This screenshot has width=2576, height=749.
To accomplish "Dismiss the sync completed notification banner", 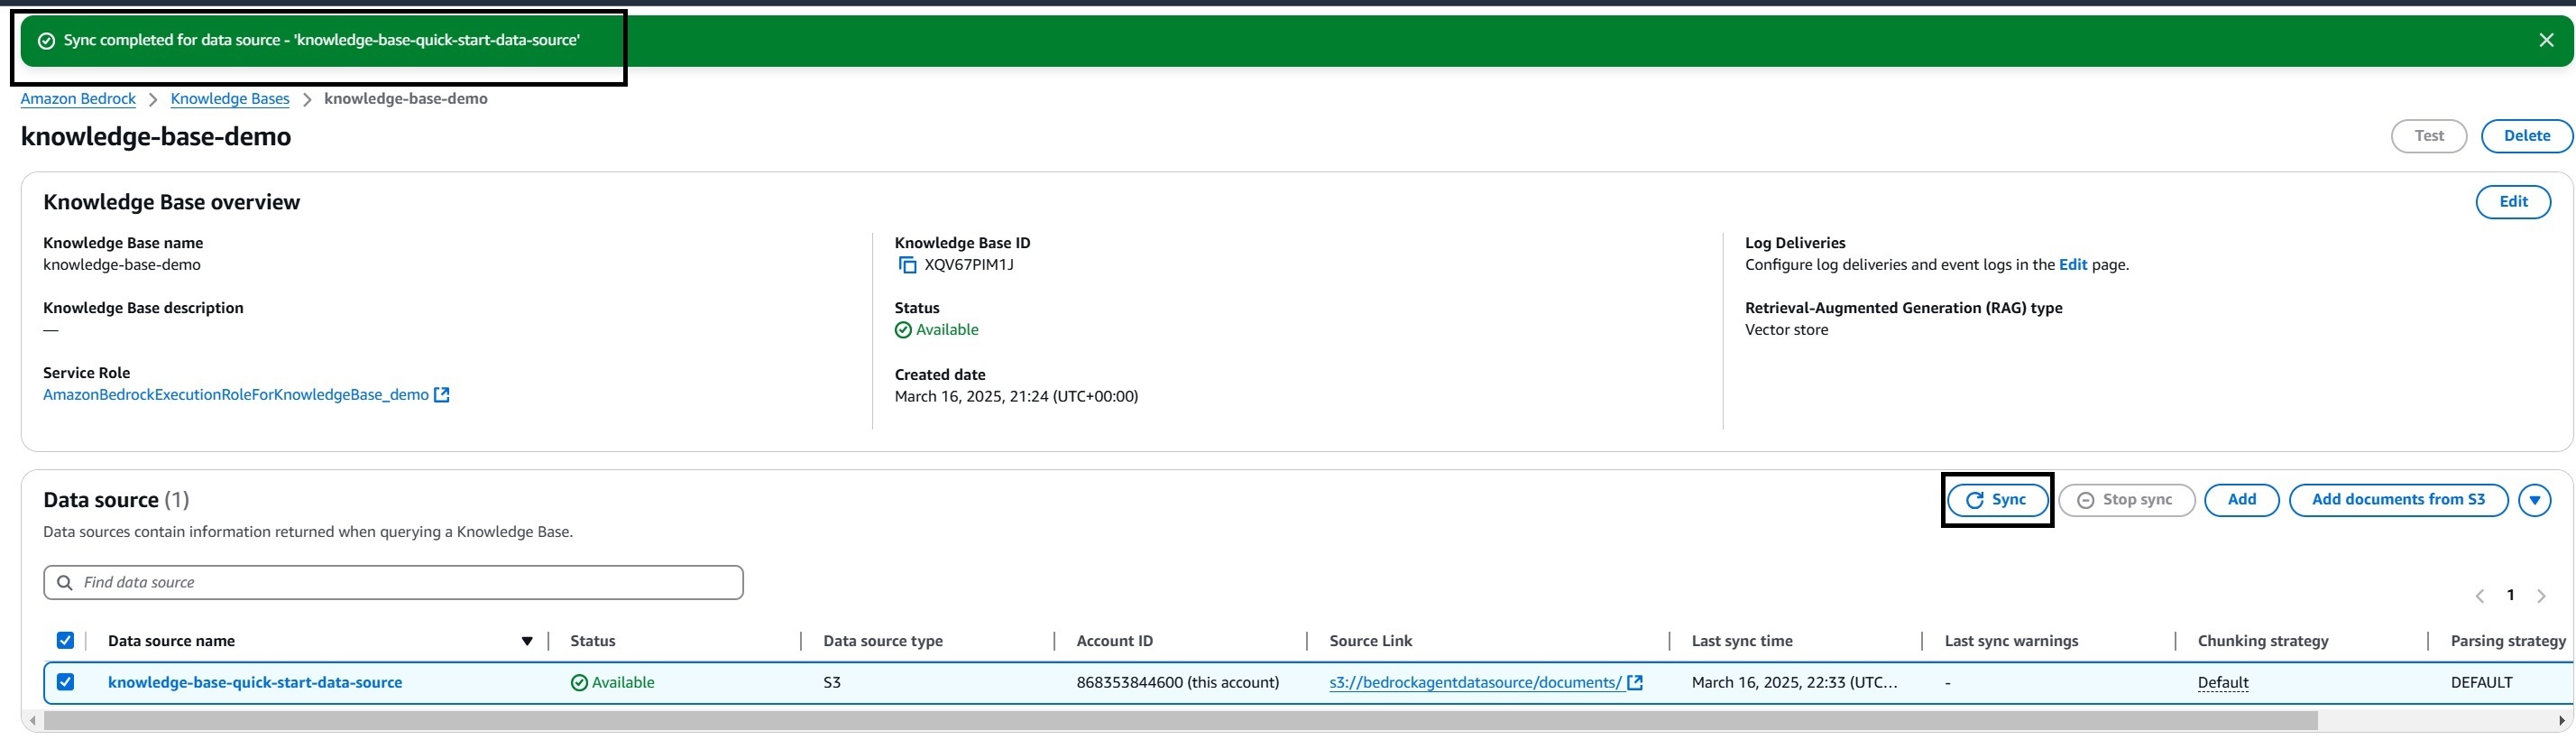I will point(2546,40).
